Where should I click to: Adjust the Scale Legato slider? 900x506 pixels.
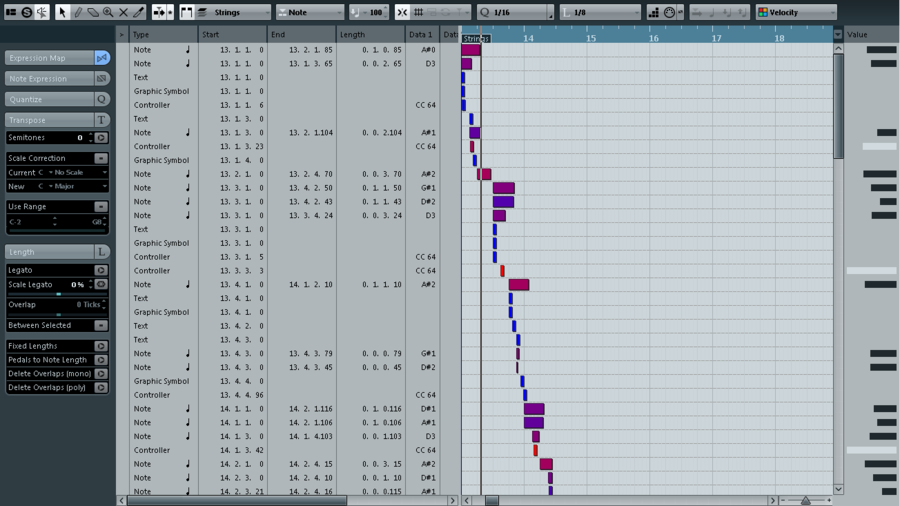coord(59,294)
